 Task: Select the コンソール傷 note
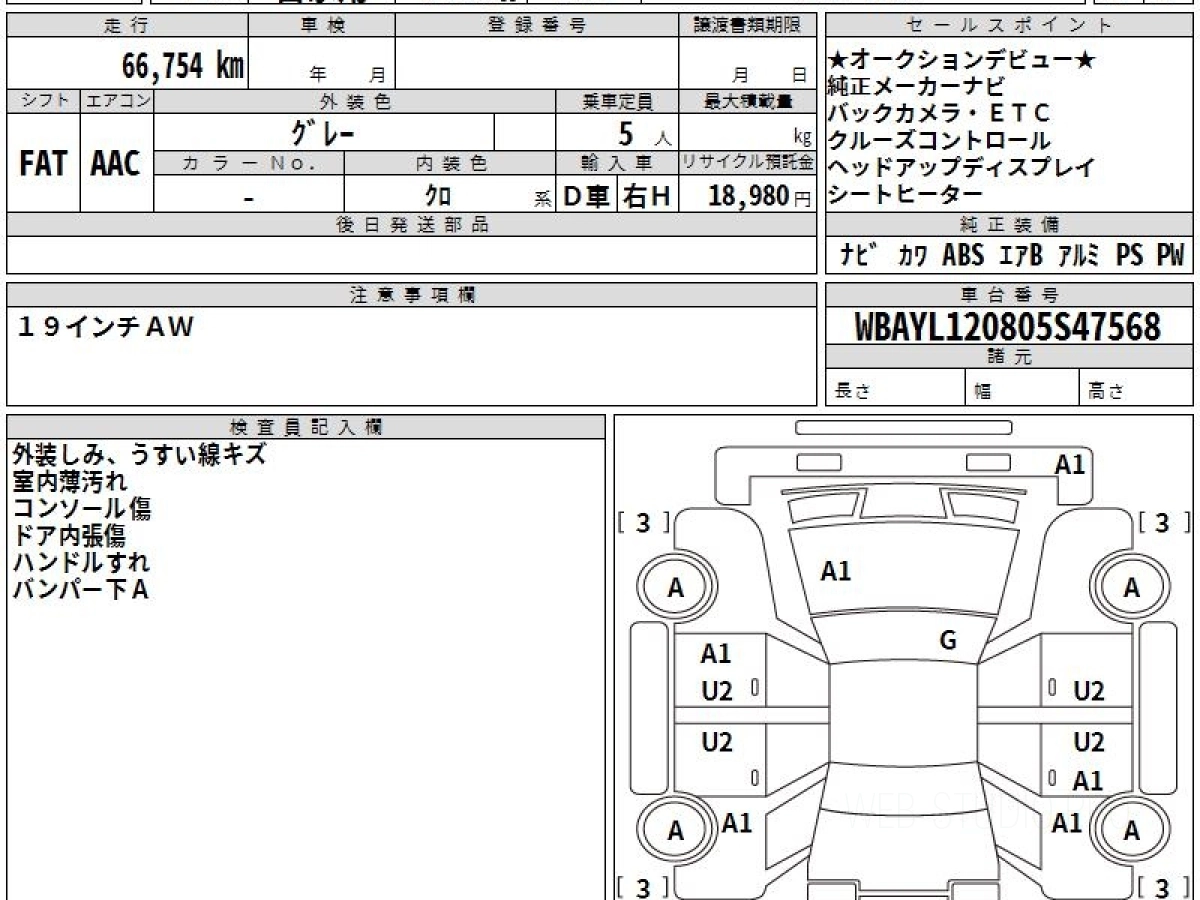81,508
